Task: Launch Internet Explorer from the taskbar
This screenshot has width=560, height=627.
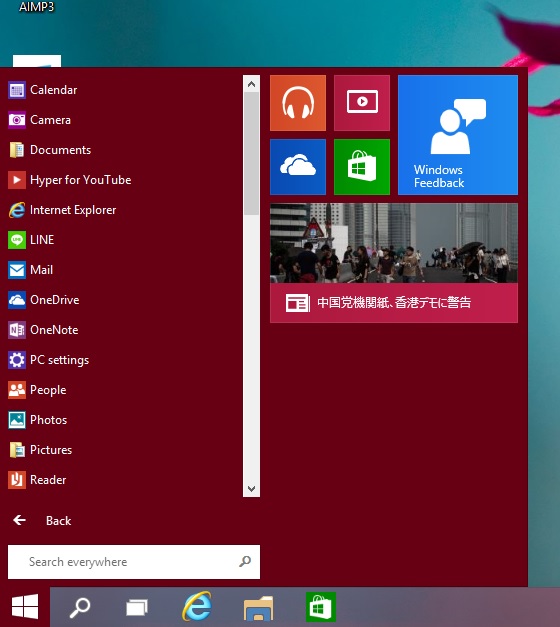Action: click(197, 607)
